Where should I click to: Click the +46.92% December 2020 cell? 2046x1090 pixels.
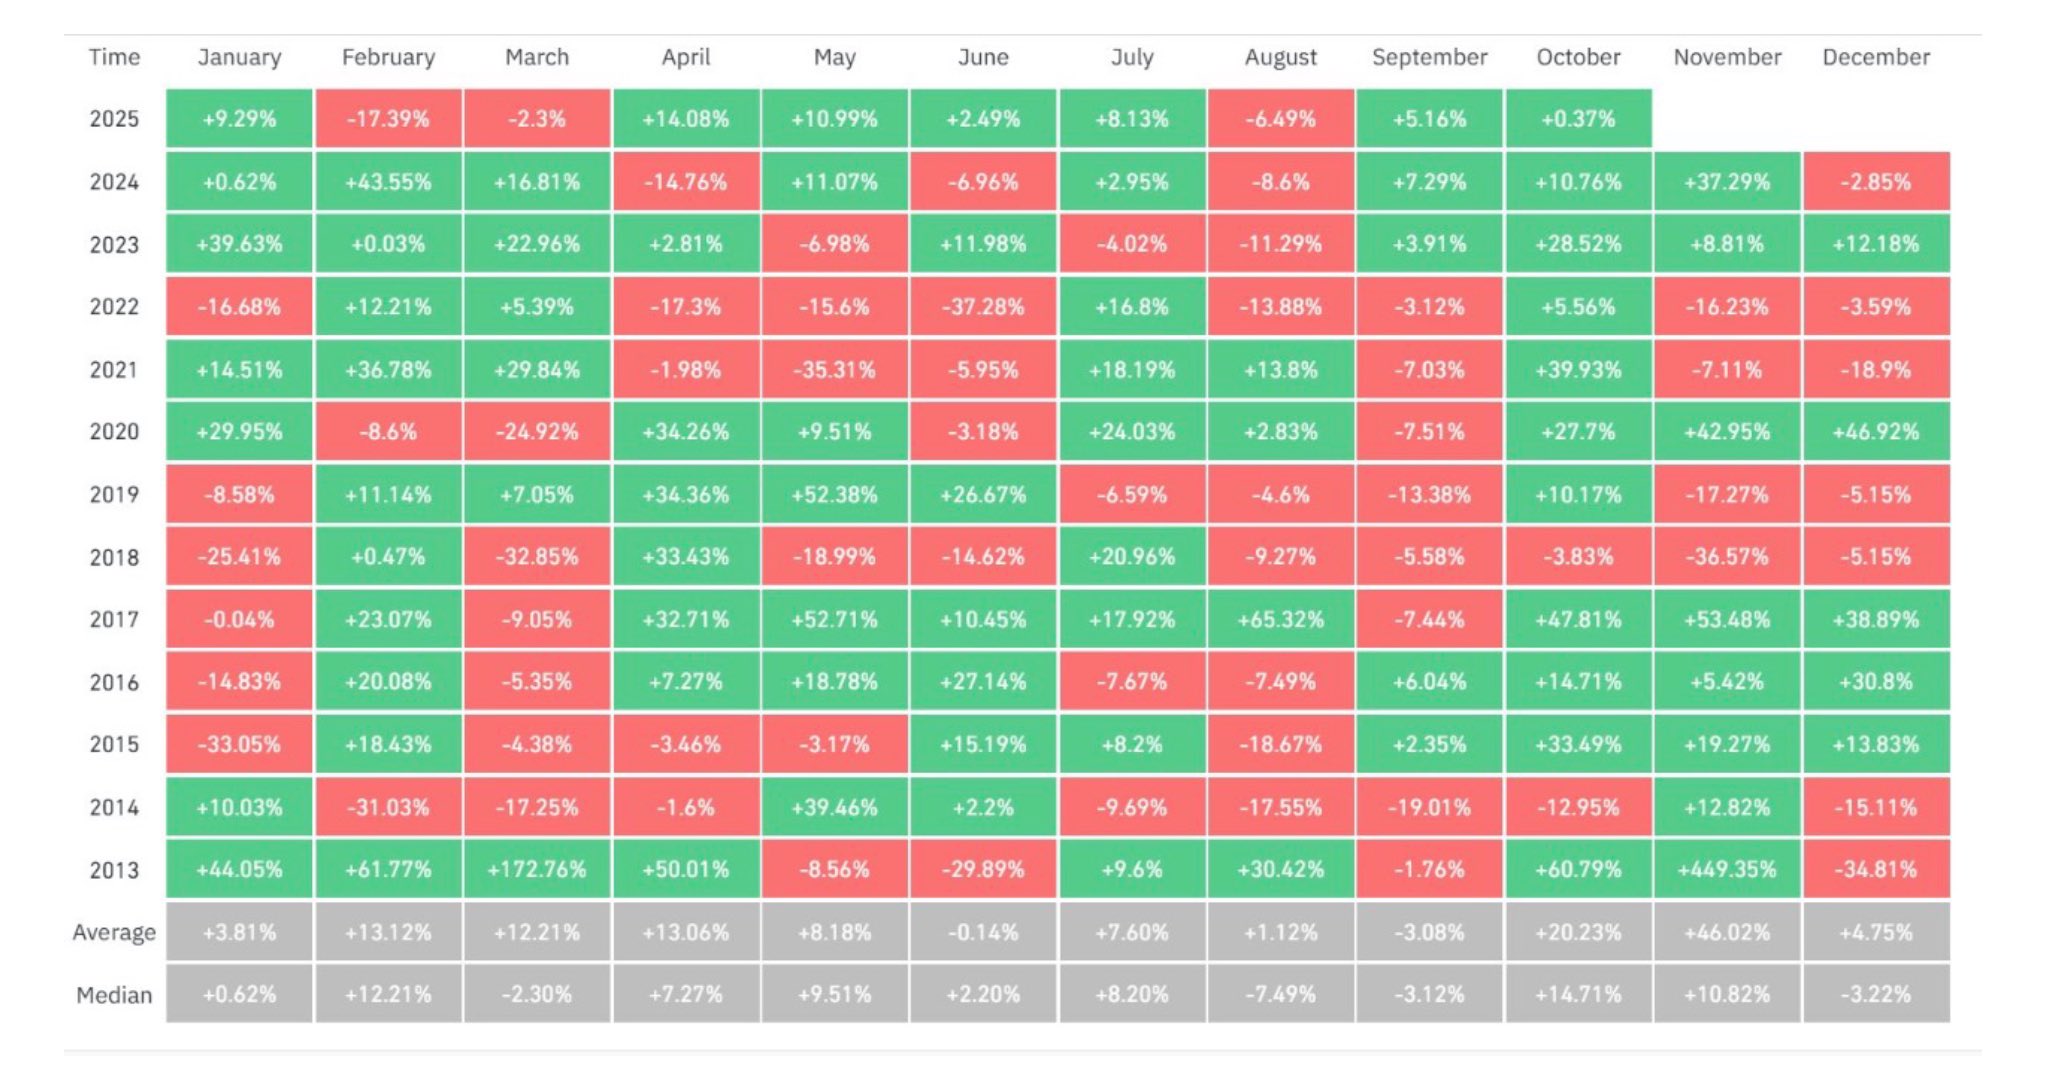tap(1876, 432)
